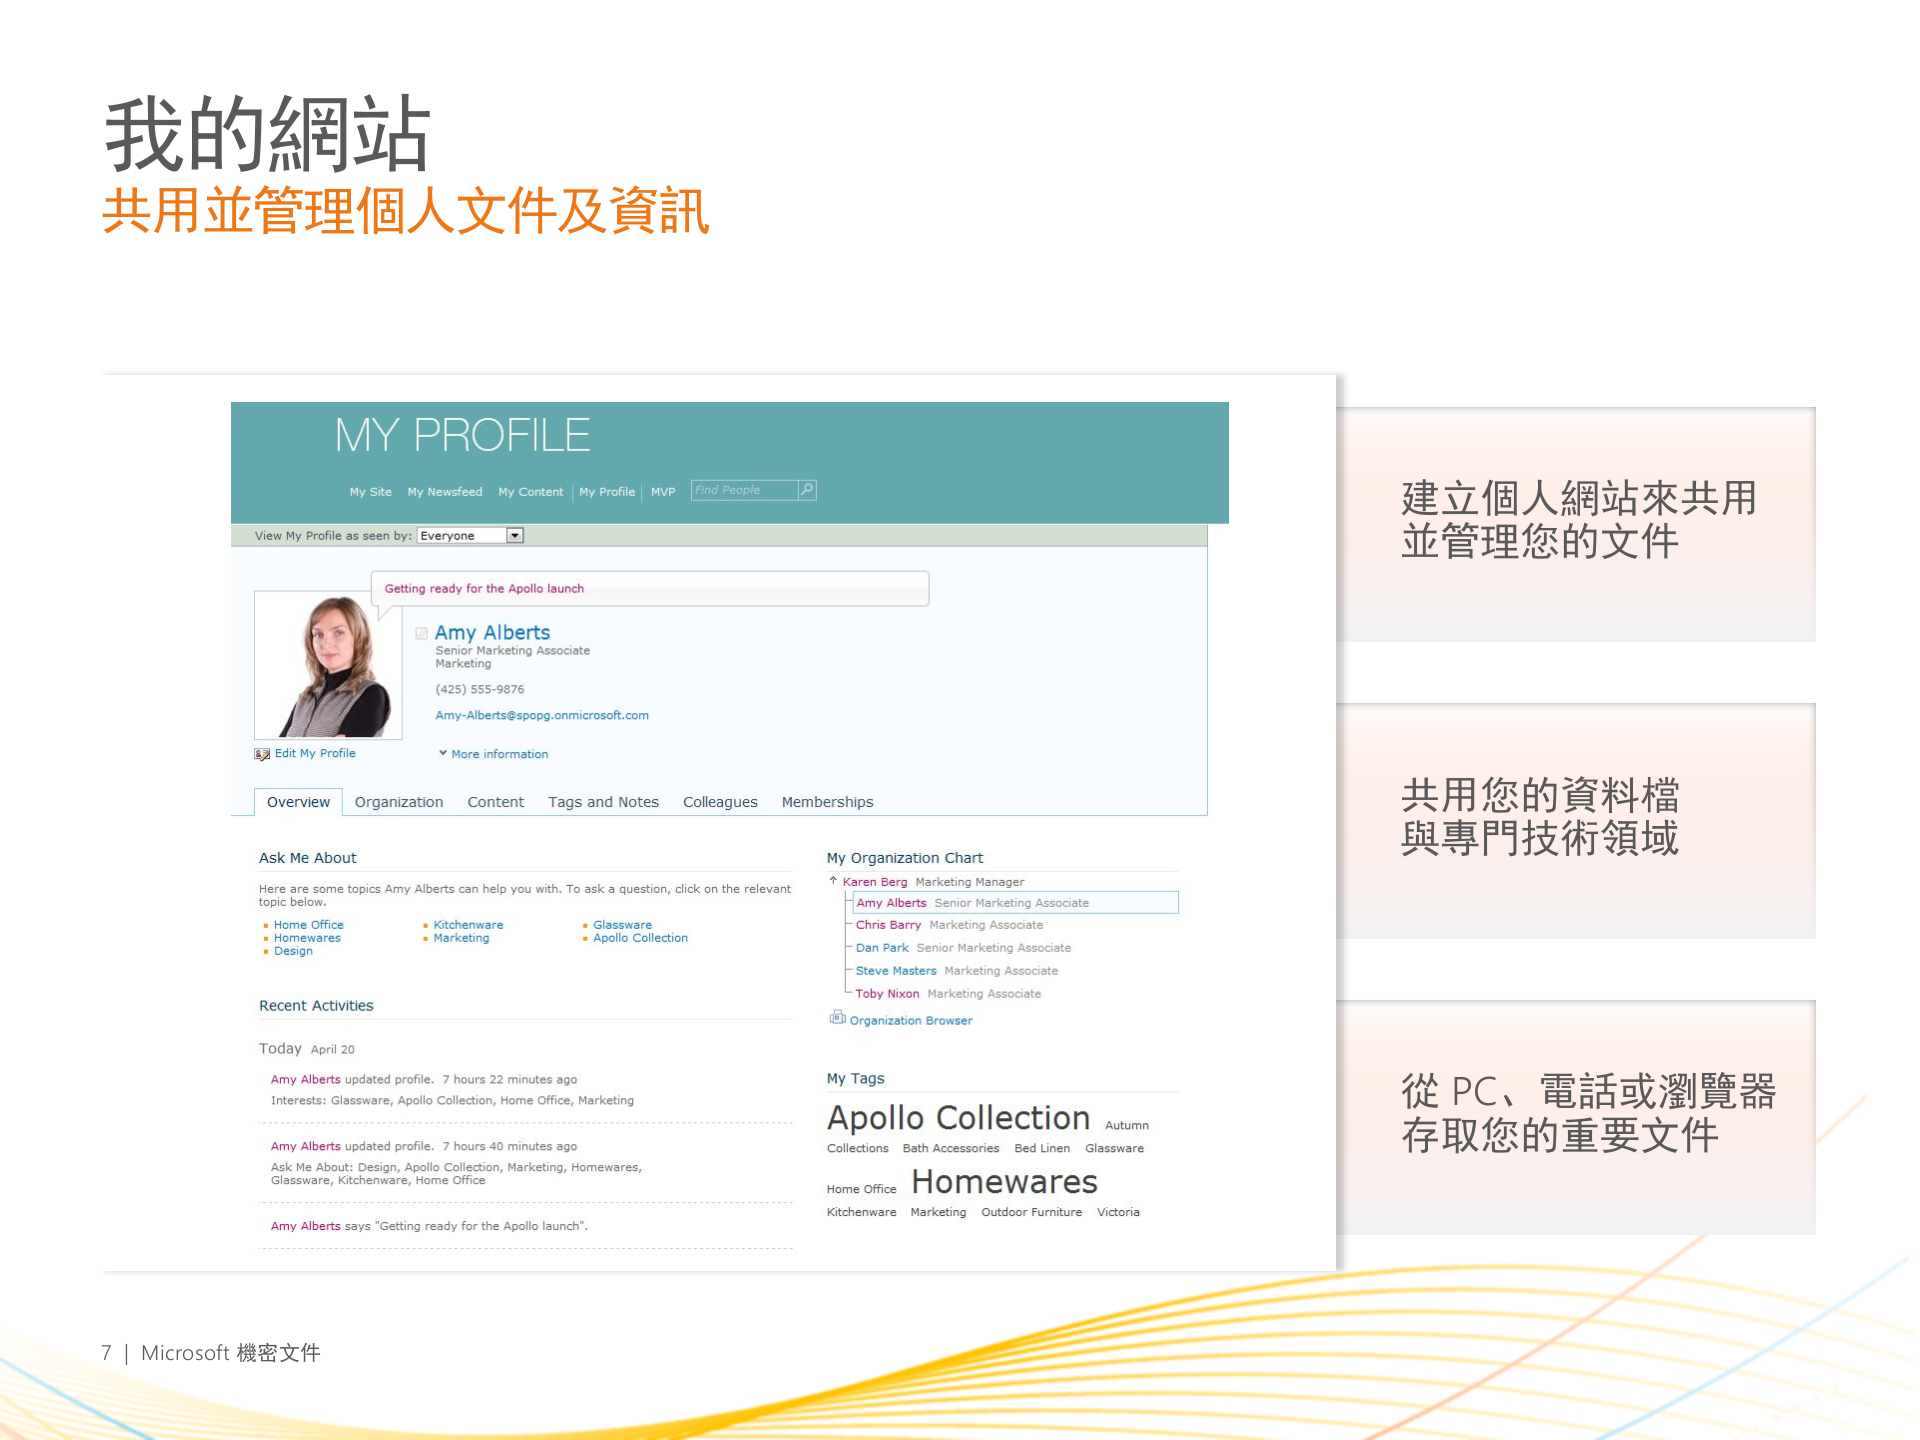Open the Colleagues tab

[719, 801]
